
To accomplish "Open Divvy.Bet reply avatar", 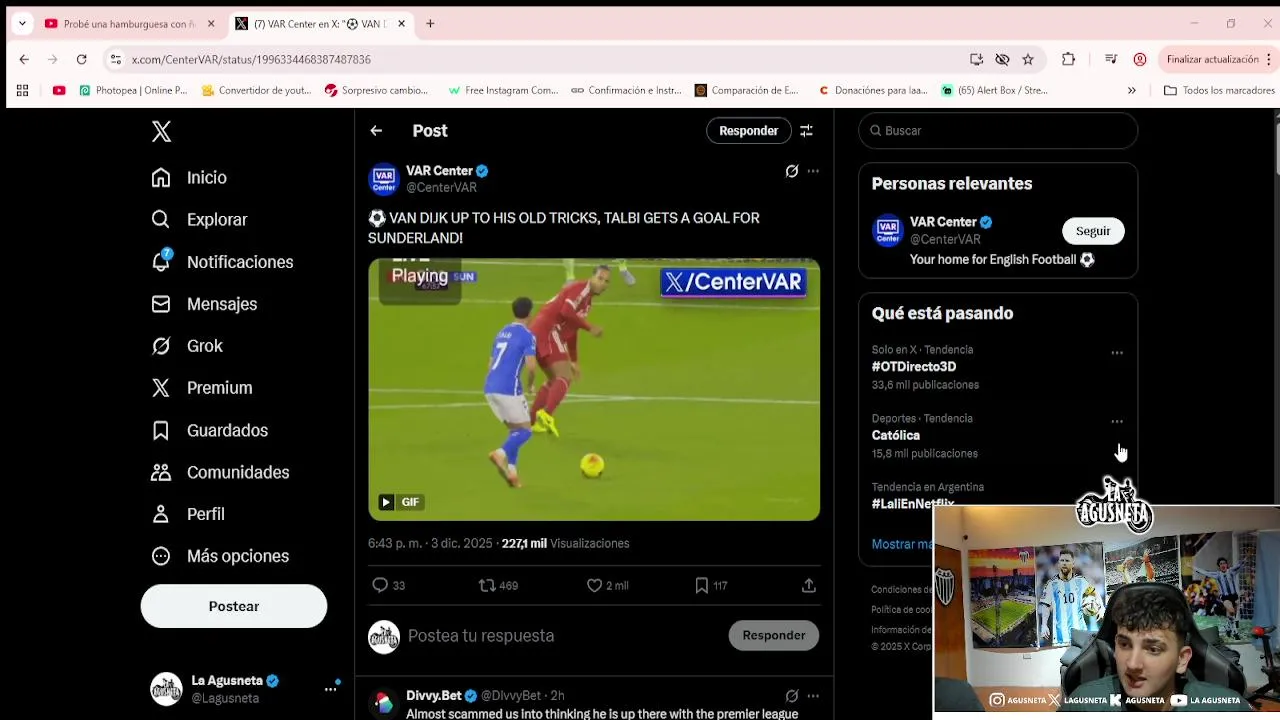I will 384,703.
